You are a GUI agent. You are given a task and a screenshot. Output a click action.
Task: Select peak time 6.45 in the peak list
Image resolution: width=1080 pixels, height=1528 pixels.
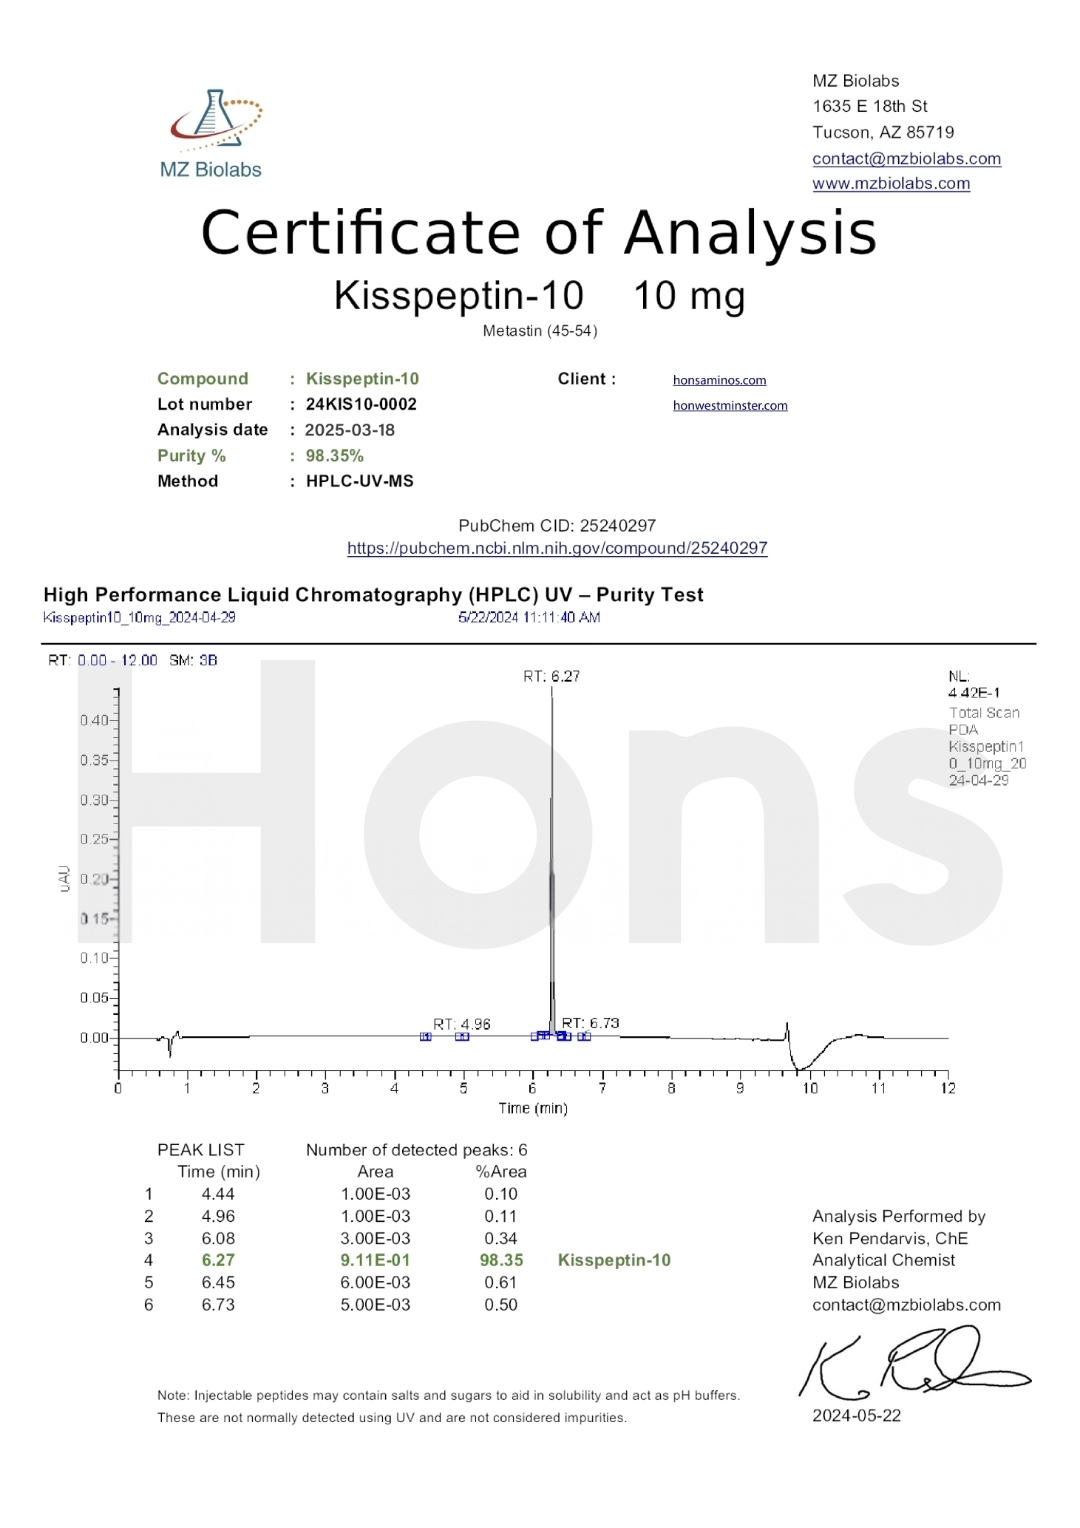(x=218, y=1282)
